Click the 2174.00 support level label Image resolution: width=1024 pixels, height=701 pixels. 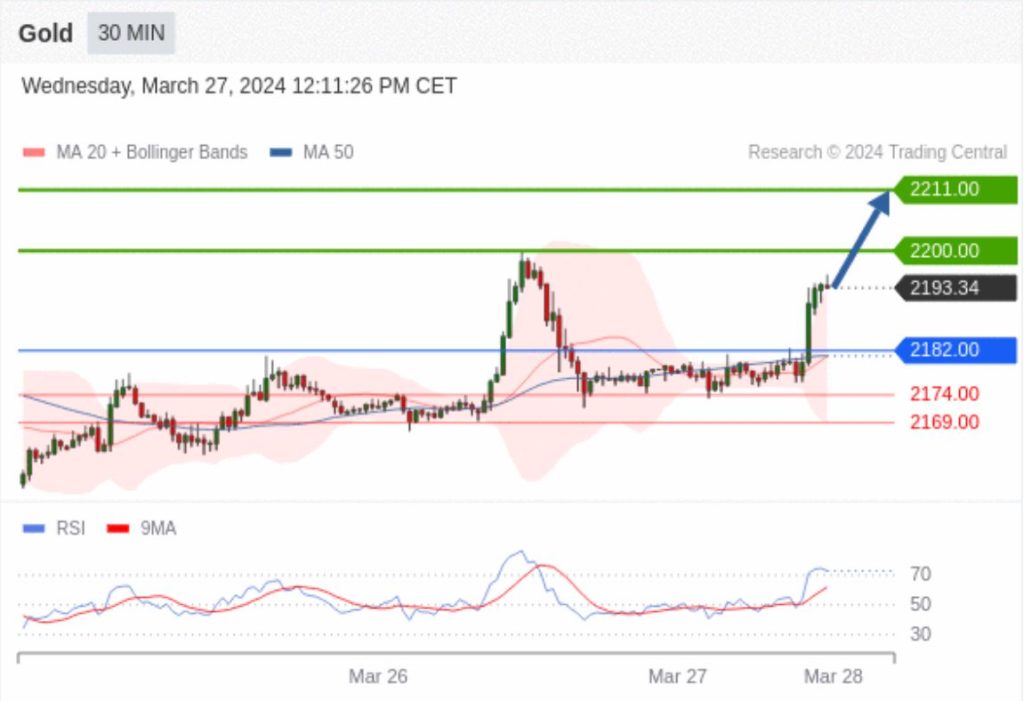944,394
